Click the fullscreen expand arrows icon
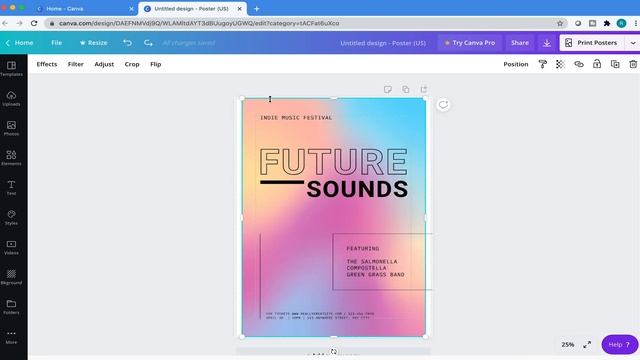Screen dimensions: 640x360 tap(587, 345)
